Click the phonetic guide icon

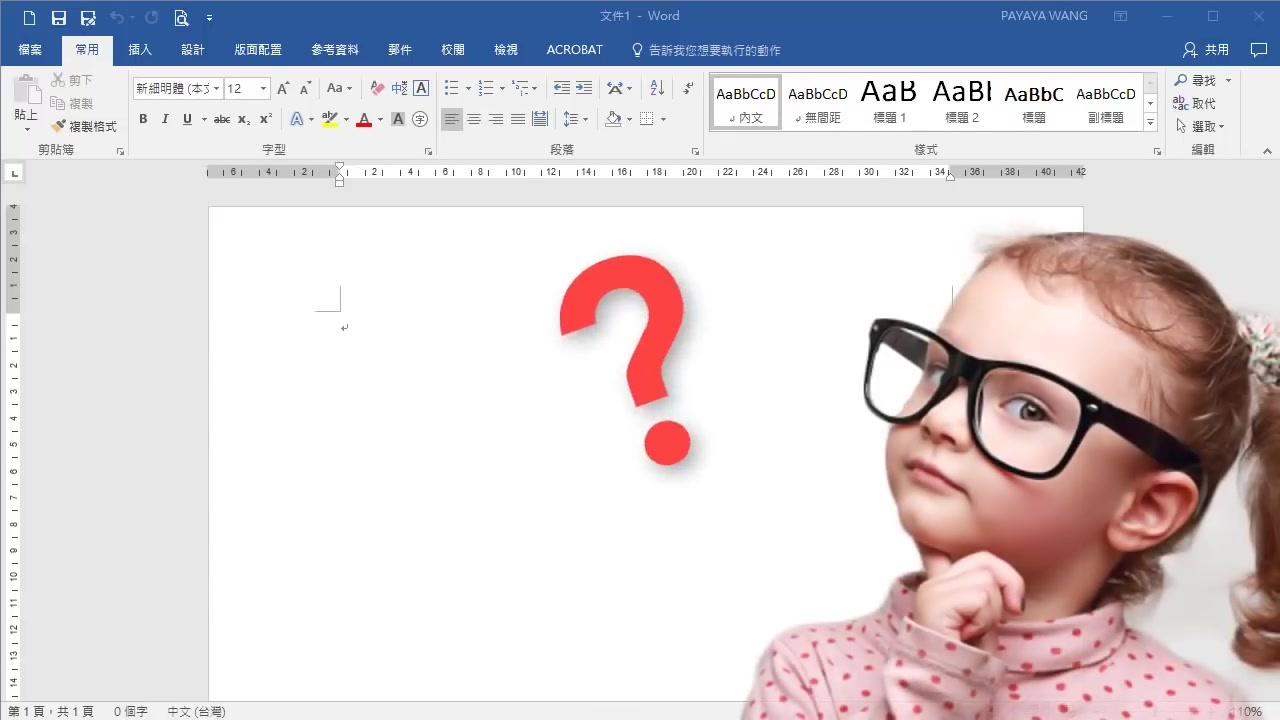pos(399,88)
